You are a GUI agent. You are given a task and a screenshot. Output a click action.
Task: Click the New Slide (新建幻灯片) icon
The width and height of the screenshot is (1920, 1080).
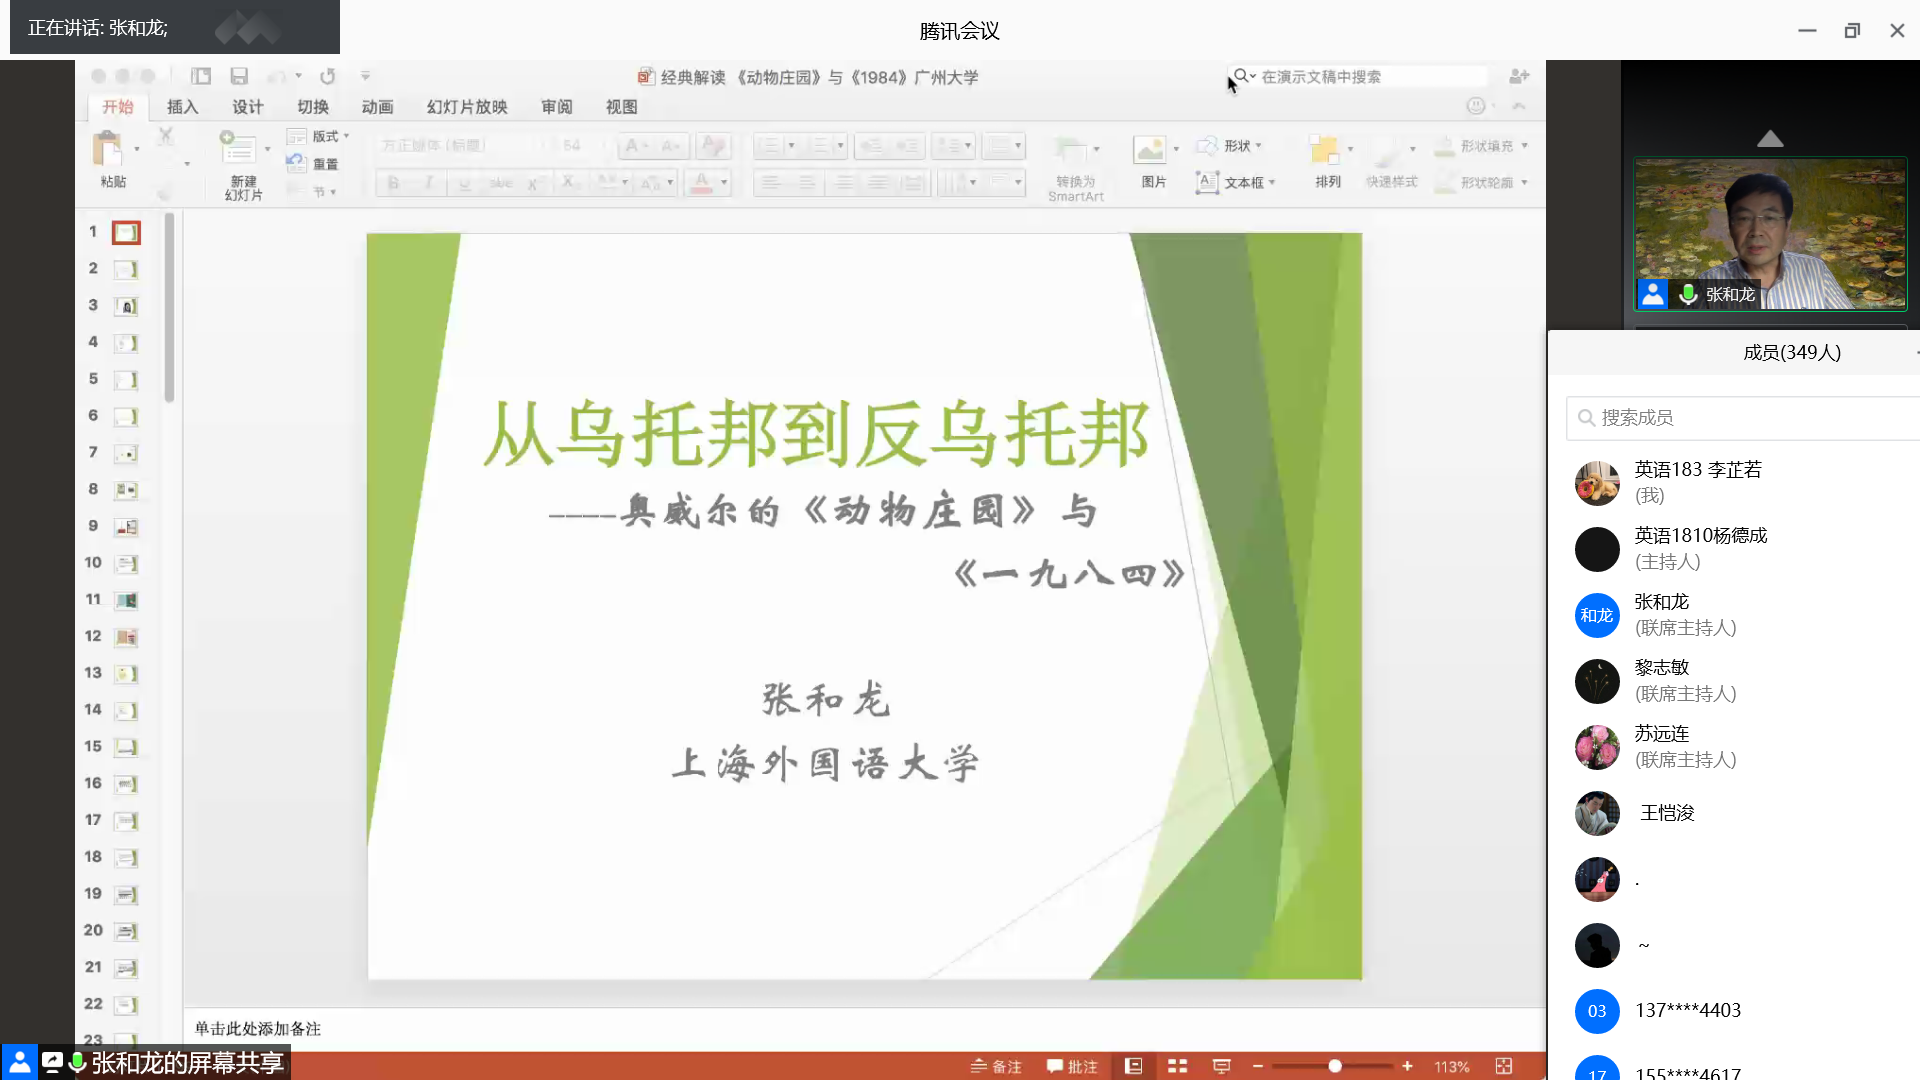coord(238,150)
